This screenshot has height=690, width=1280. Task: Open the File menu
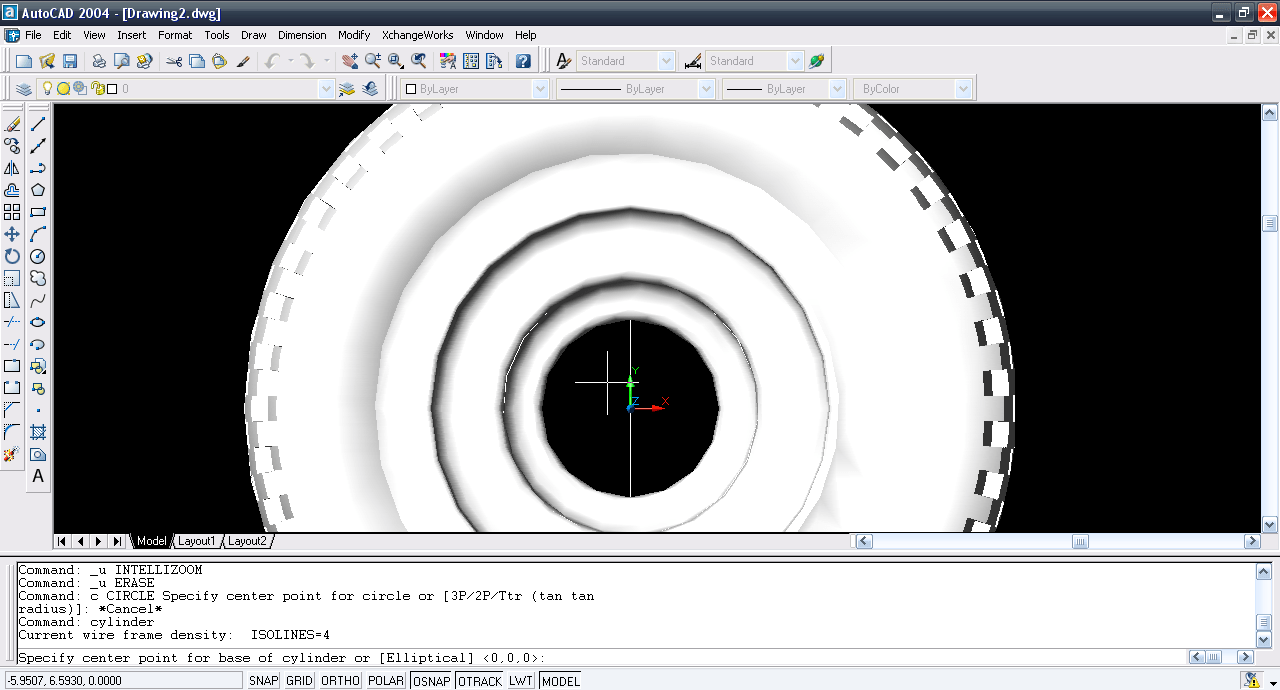[x=33, y=35]
